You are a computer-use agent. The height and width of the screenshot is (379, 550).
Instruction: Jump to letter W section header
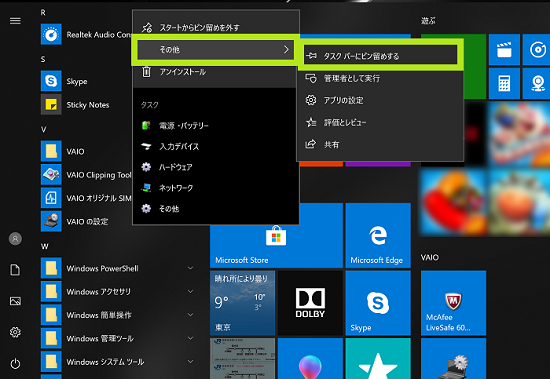tap(45, 246)
